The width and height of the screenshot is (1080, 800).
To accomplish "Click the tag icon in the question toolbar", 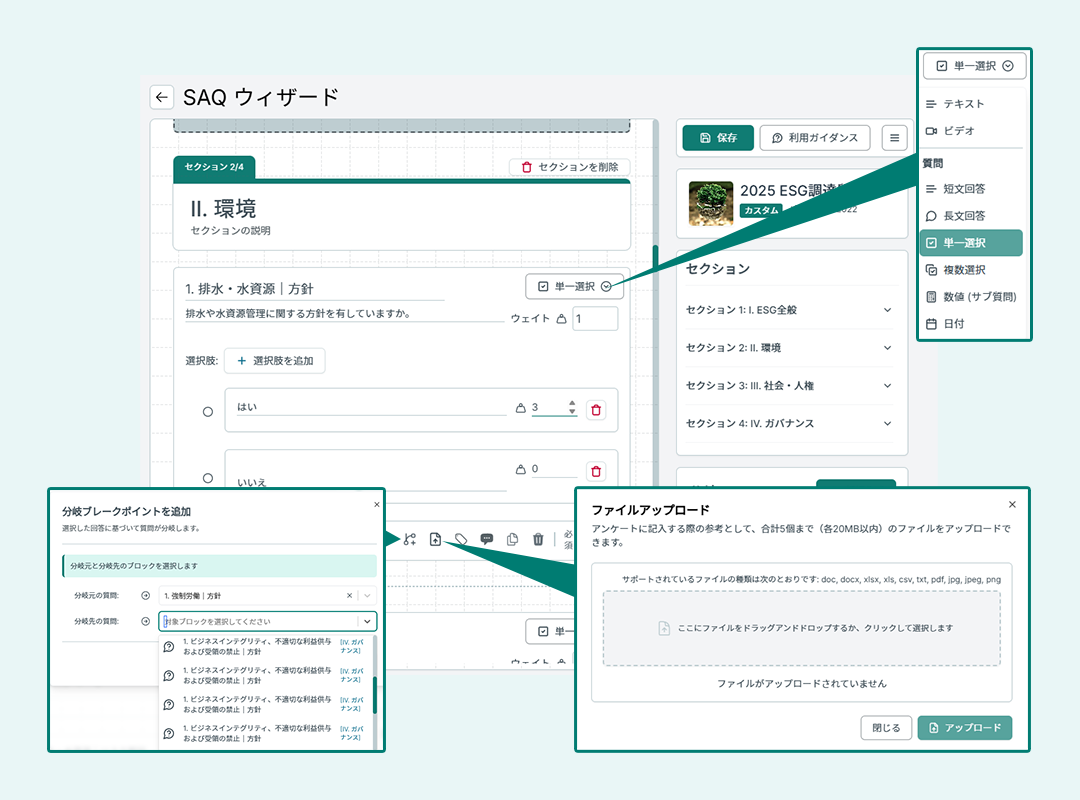I will point(461,539).
